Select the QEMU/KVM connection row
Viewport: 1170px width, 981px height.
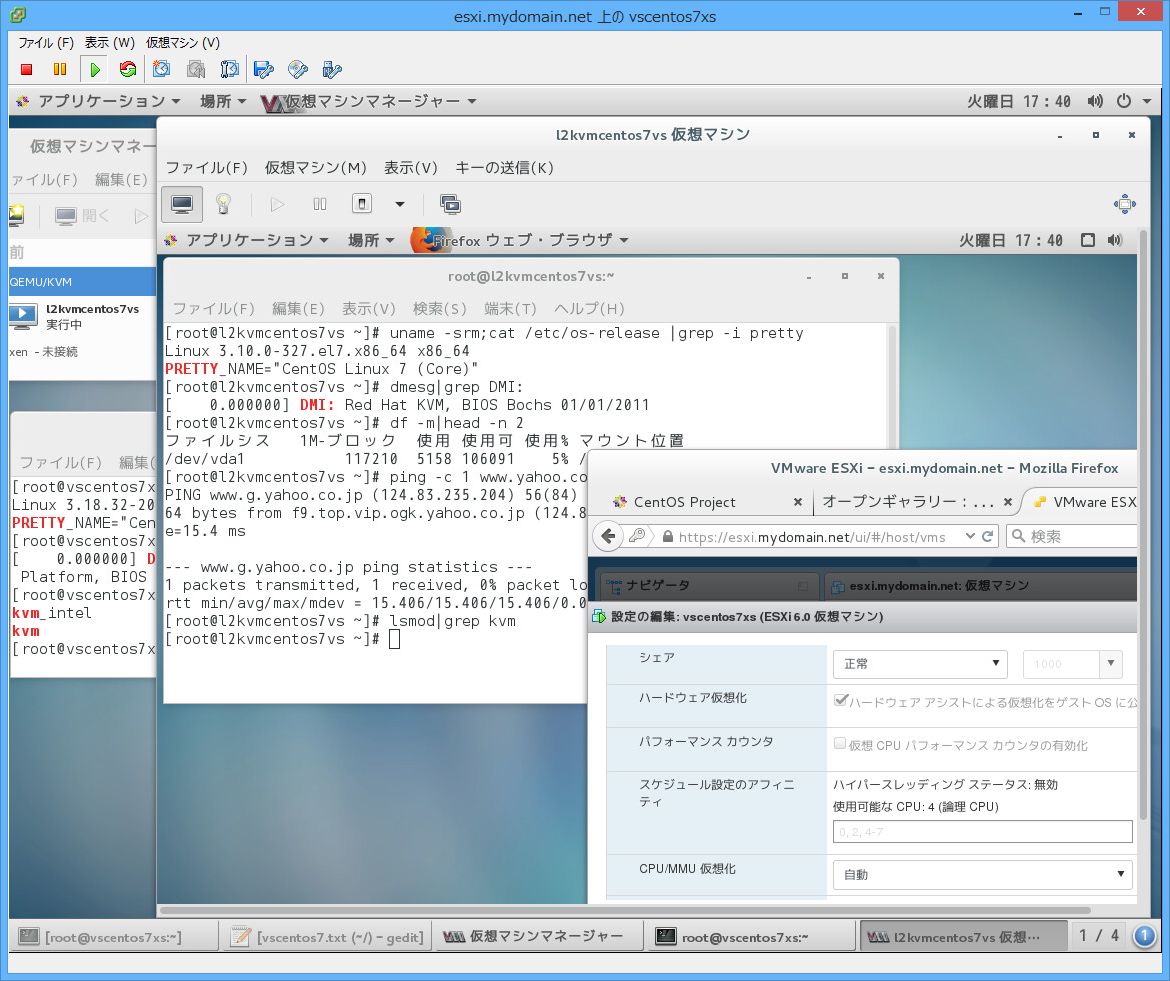[x=82, y=282]
